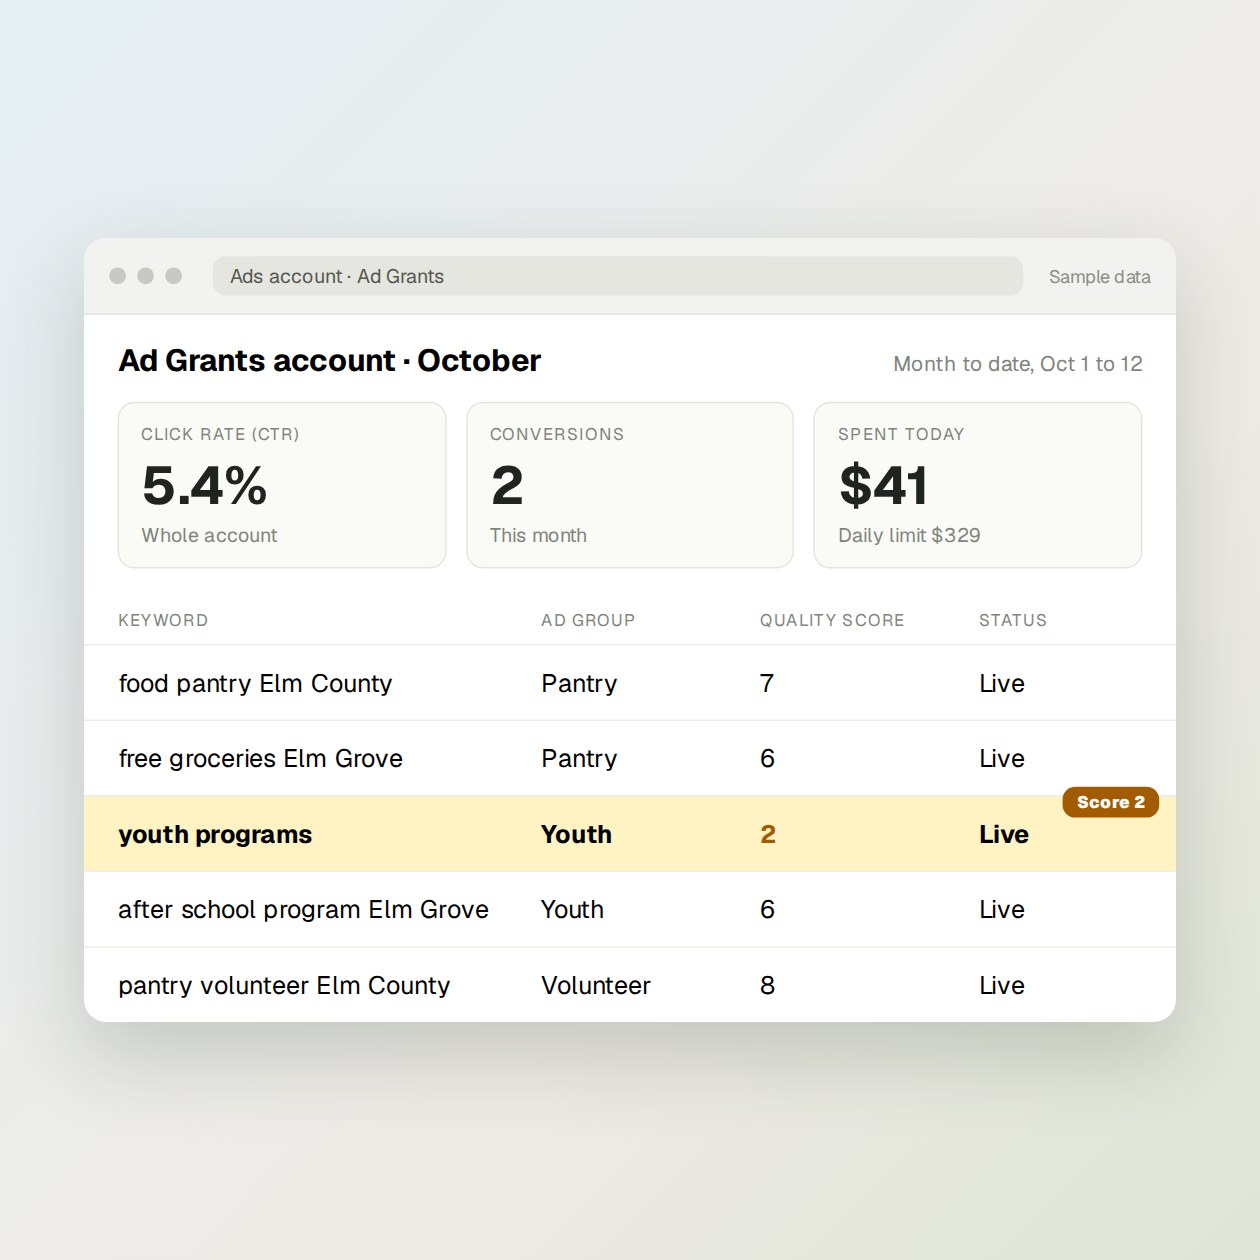The height and width of the screenshot is (1260, 1260).
Task: Click Youth ad group in youth programs row
Action: (576, 834)
